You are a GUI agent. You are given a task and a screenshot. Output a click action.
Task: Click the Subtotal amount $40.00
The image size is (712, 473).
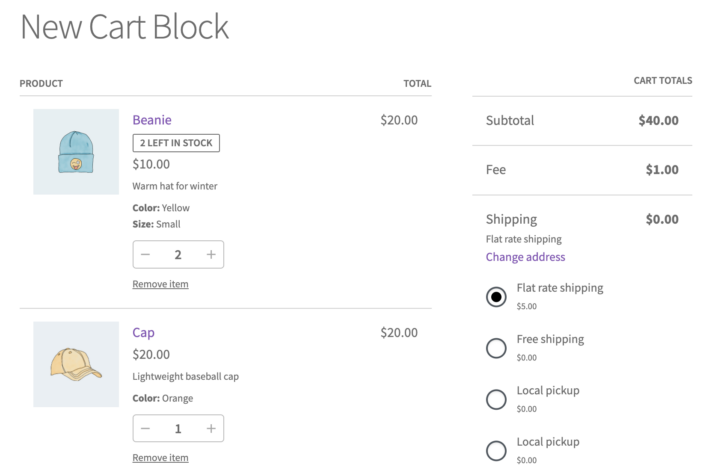(658, 120)
